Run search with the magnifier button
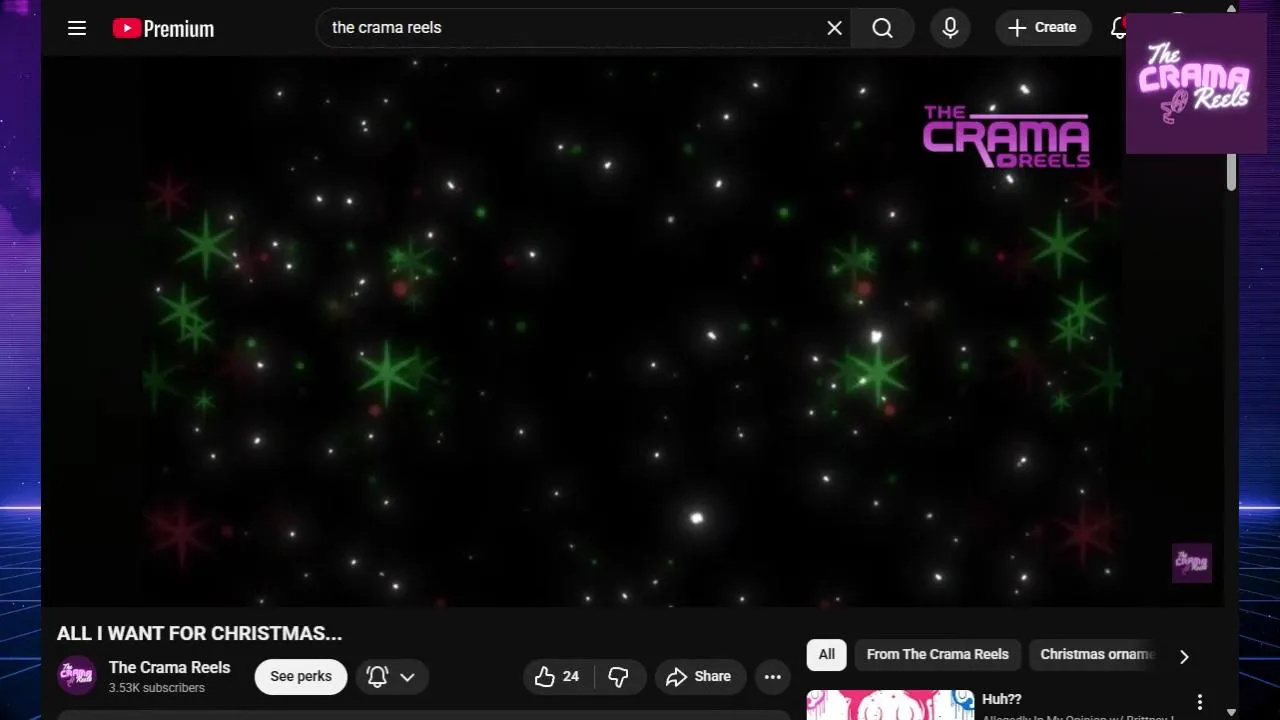 point(882,28)
